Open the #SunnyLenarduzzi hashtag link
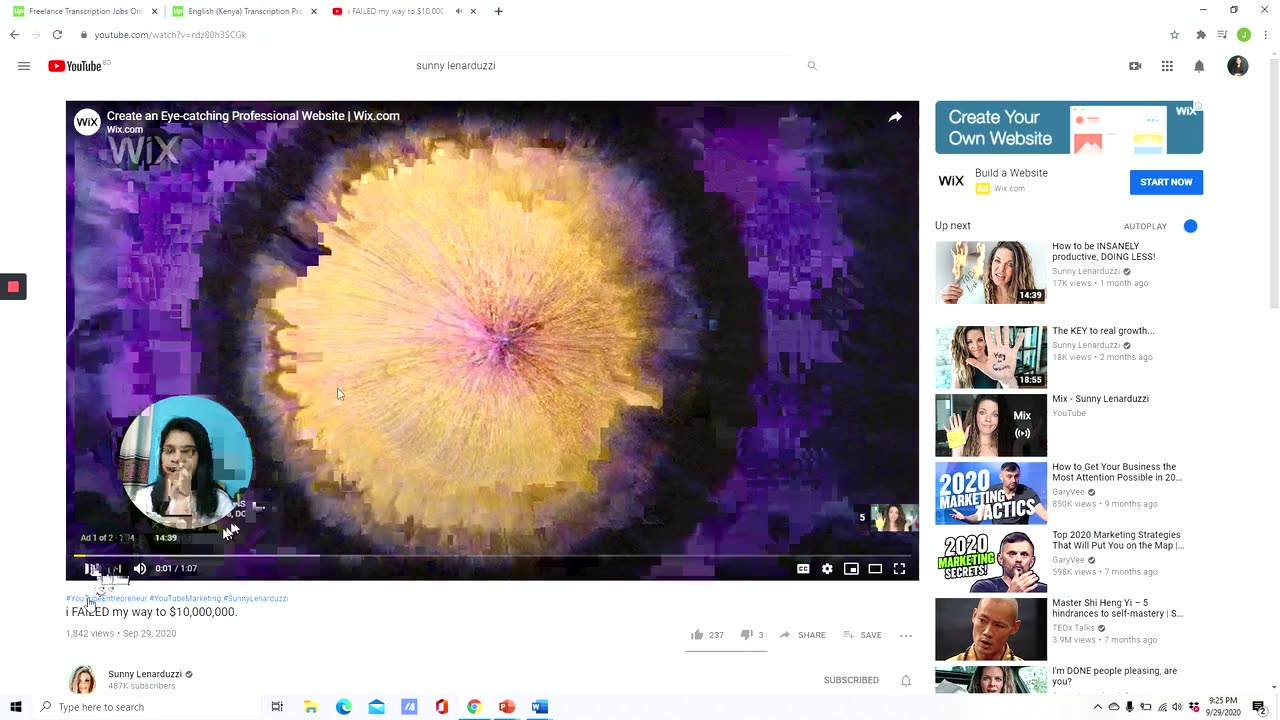 (256, 598)
